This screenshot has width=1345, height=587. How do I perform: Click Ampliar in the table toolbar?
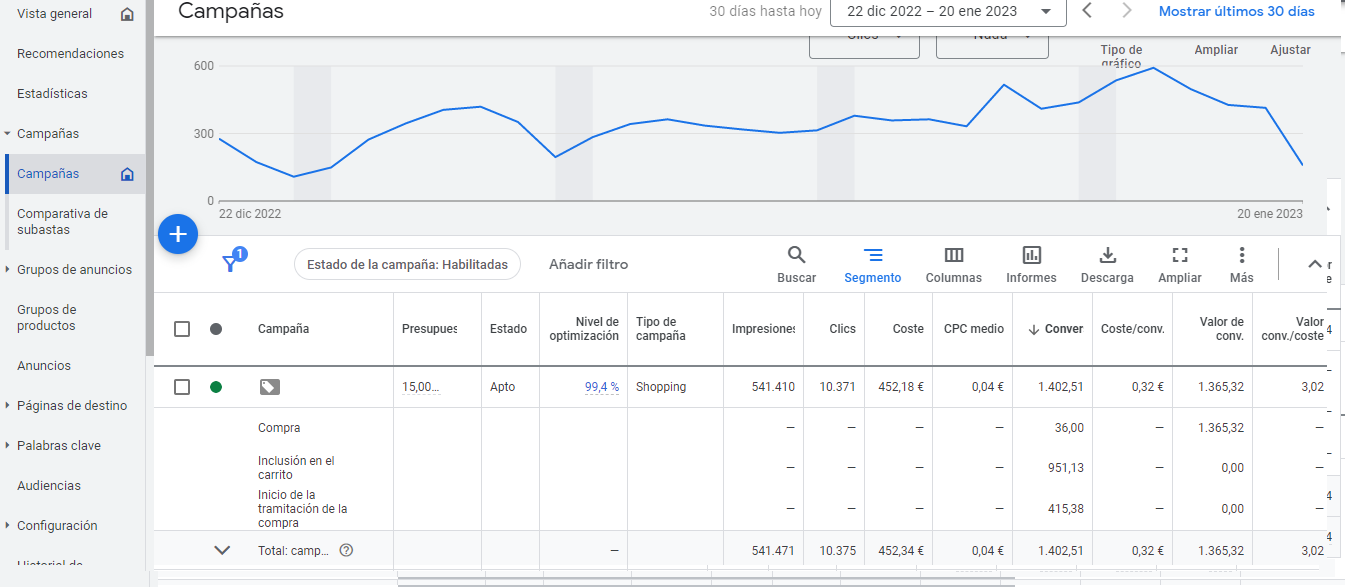coord(1180,265)
